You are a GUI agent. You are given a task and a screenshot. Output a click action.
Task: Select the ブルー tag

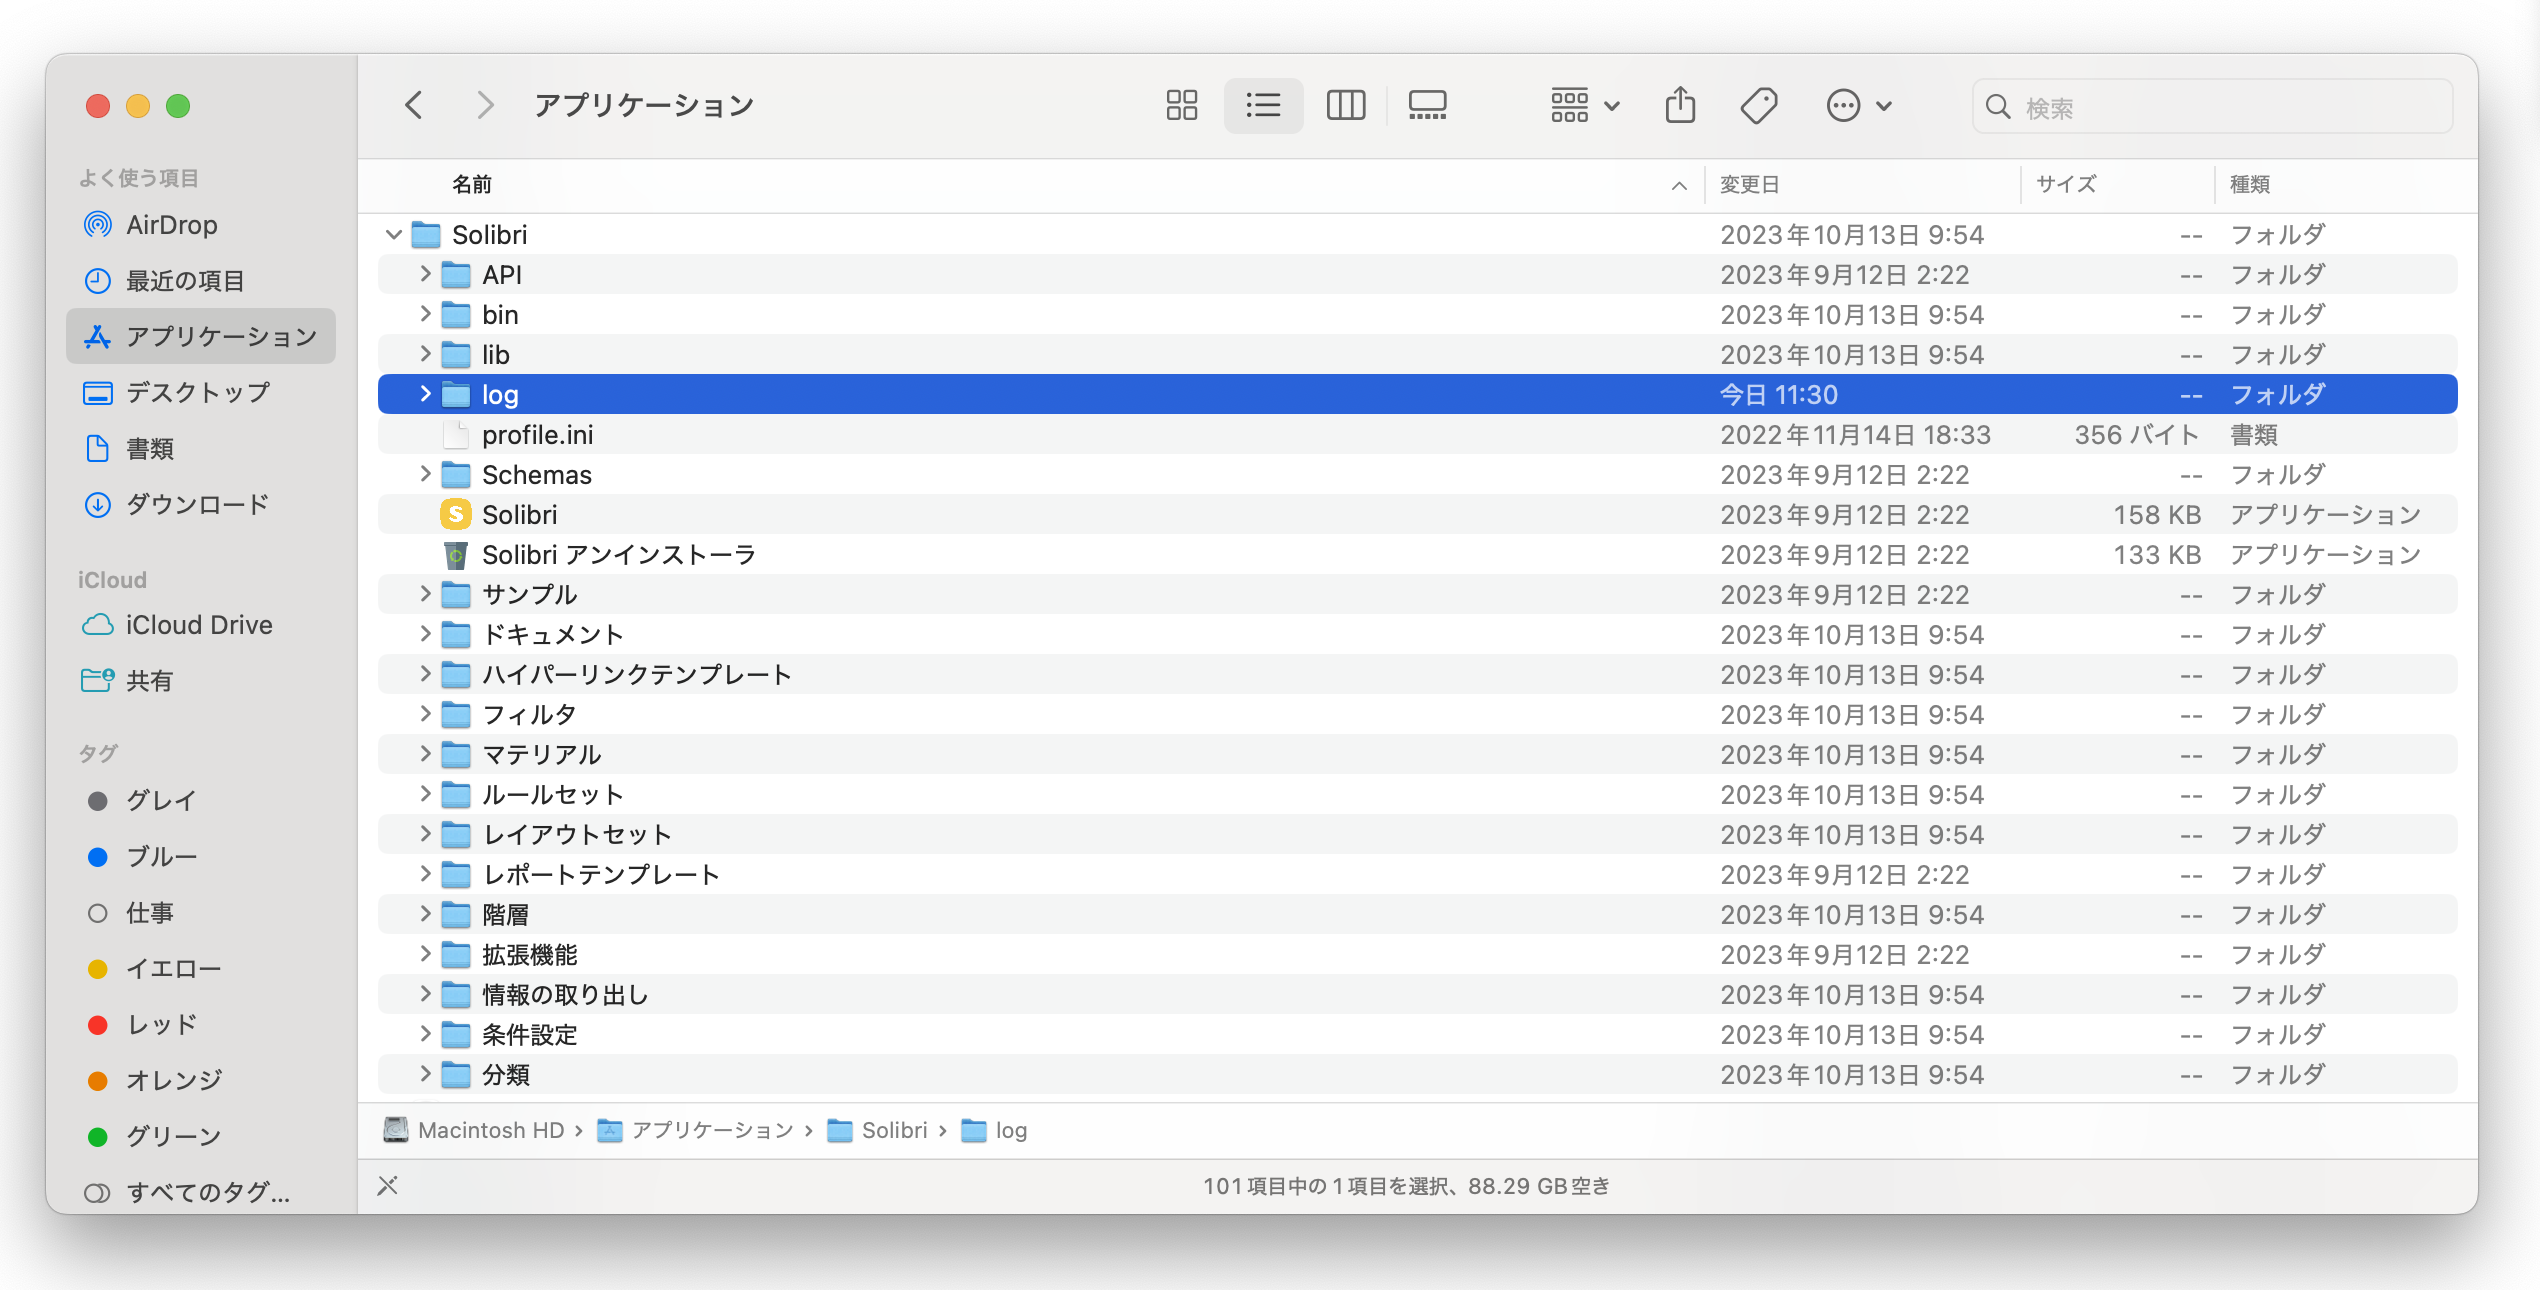click(200, 857)
